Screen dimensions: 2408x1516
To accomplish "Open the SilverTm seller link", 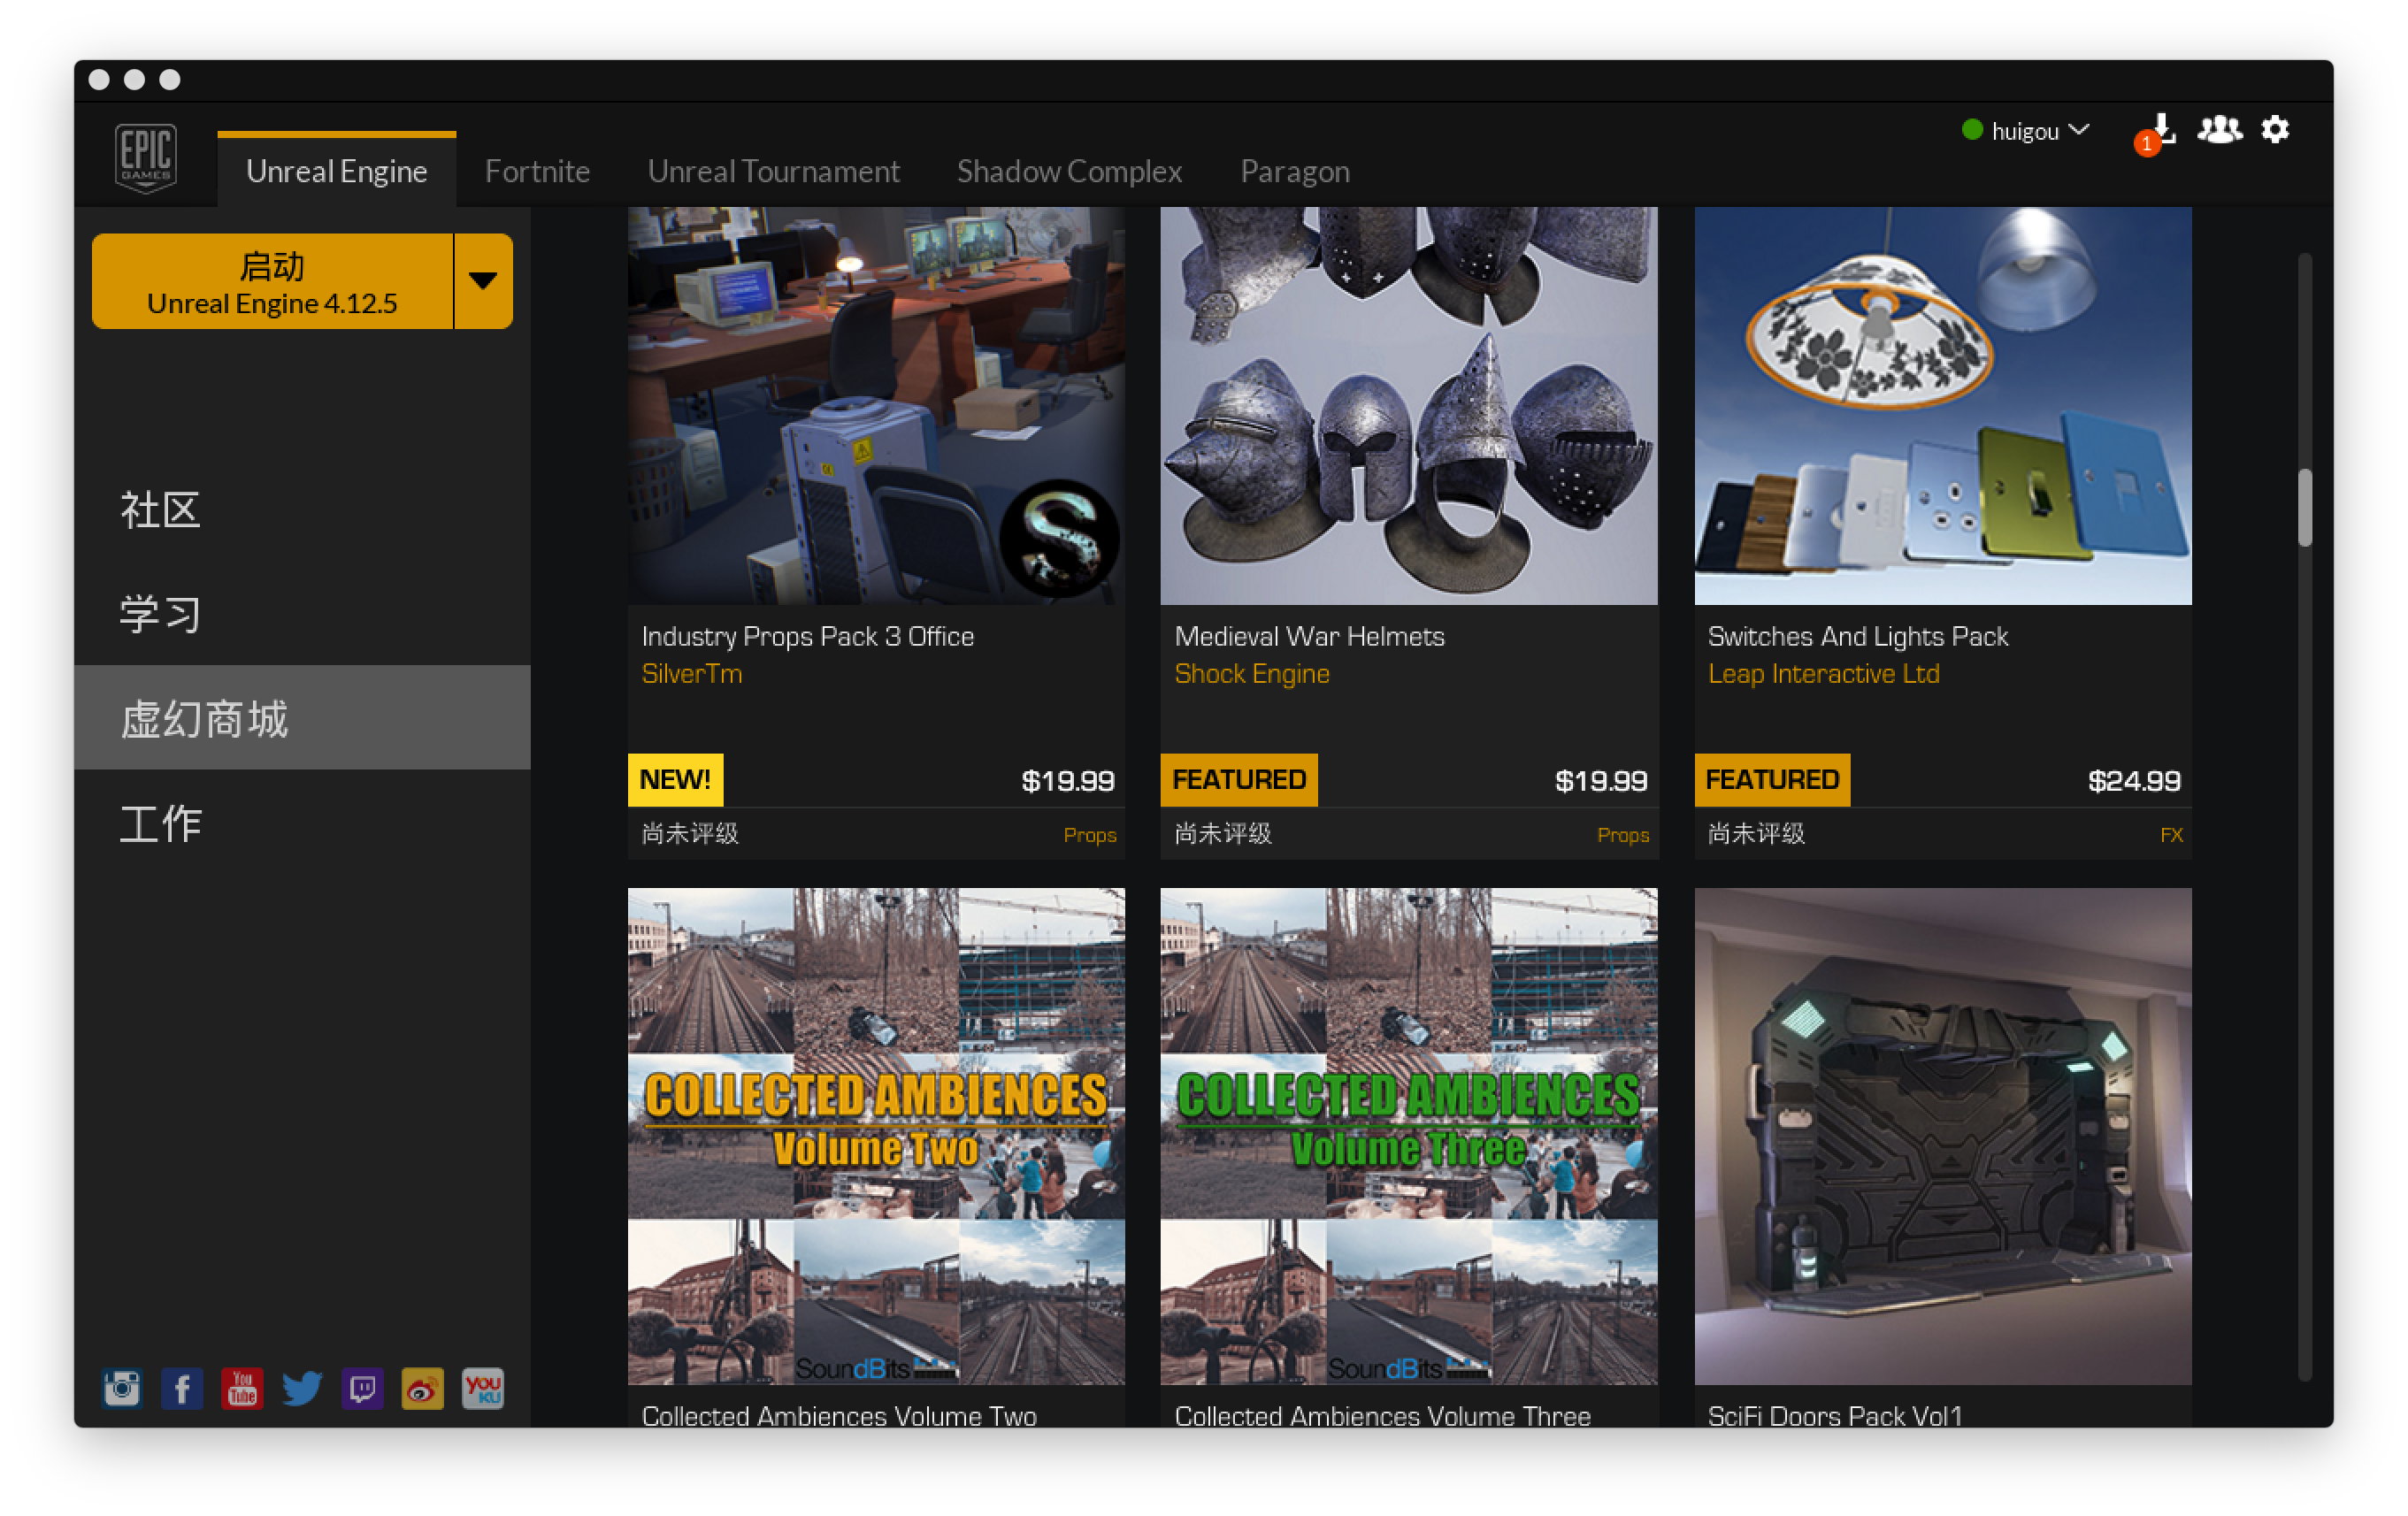I will pos(691,674).
